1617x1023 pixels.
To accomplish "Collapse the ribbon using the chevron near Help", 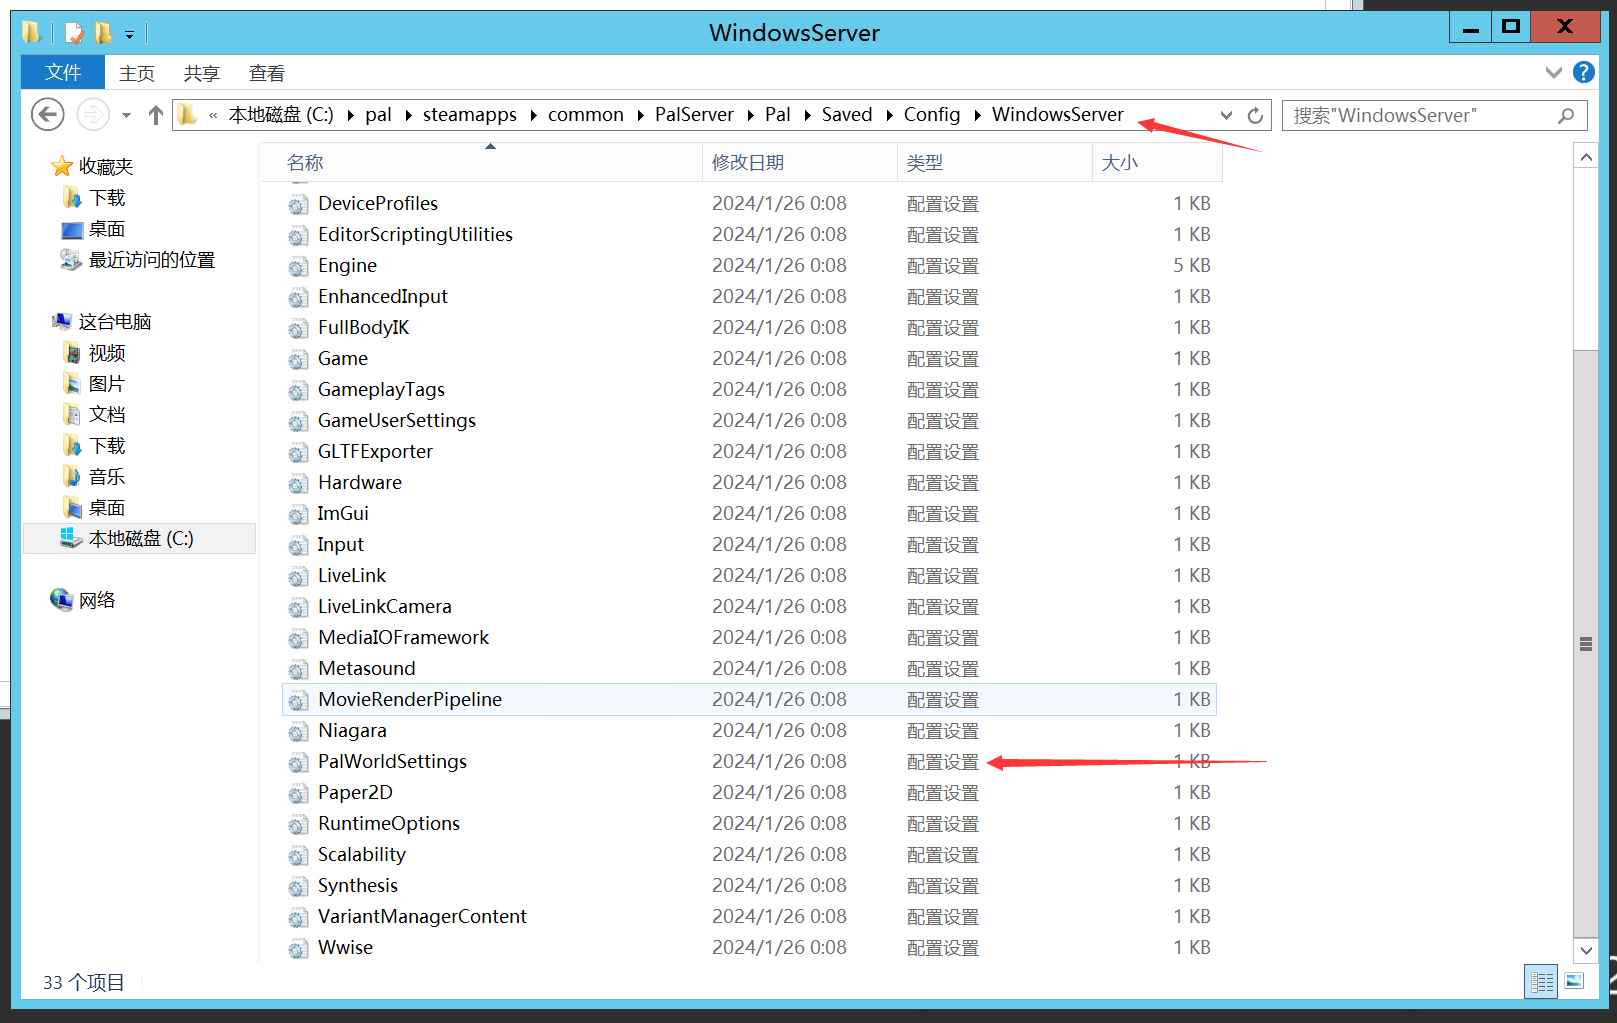I will point(1553,71).
